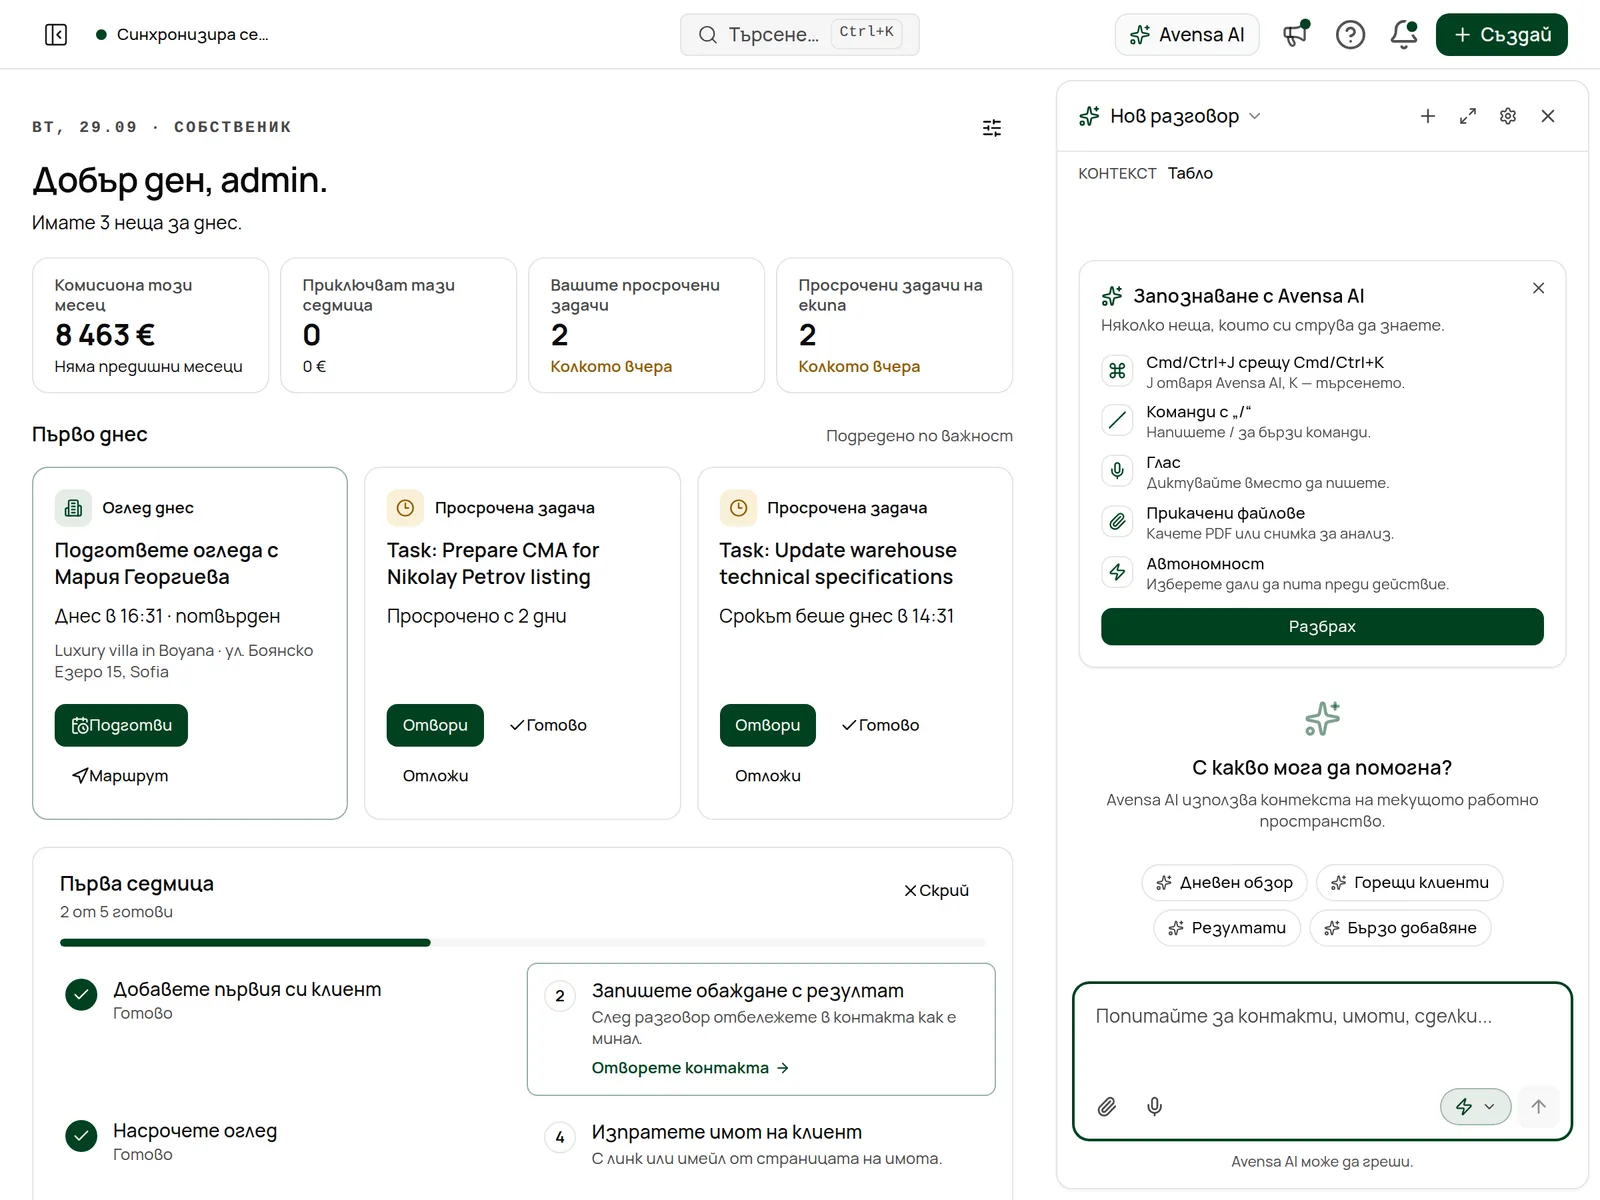Open the help question mark icon
Screen dimensions: 1600x1200
tap(1350, 35)
